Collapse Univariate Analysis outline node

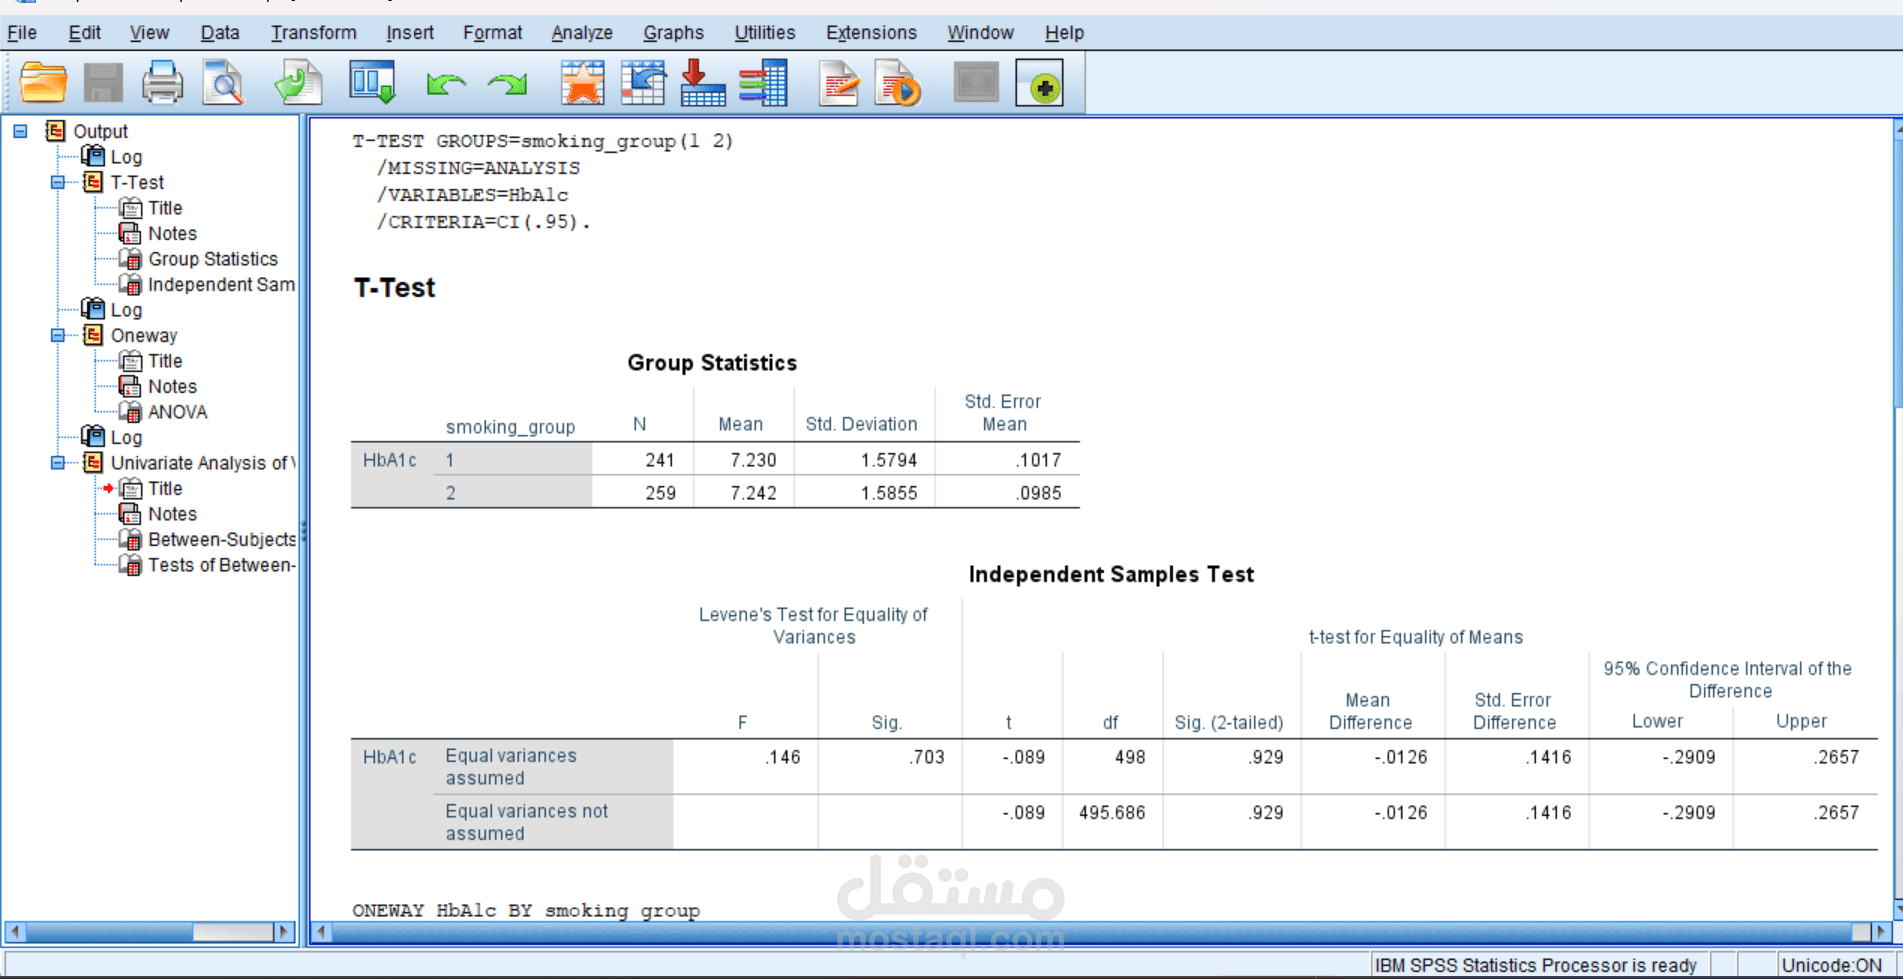point(58,463)
